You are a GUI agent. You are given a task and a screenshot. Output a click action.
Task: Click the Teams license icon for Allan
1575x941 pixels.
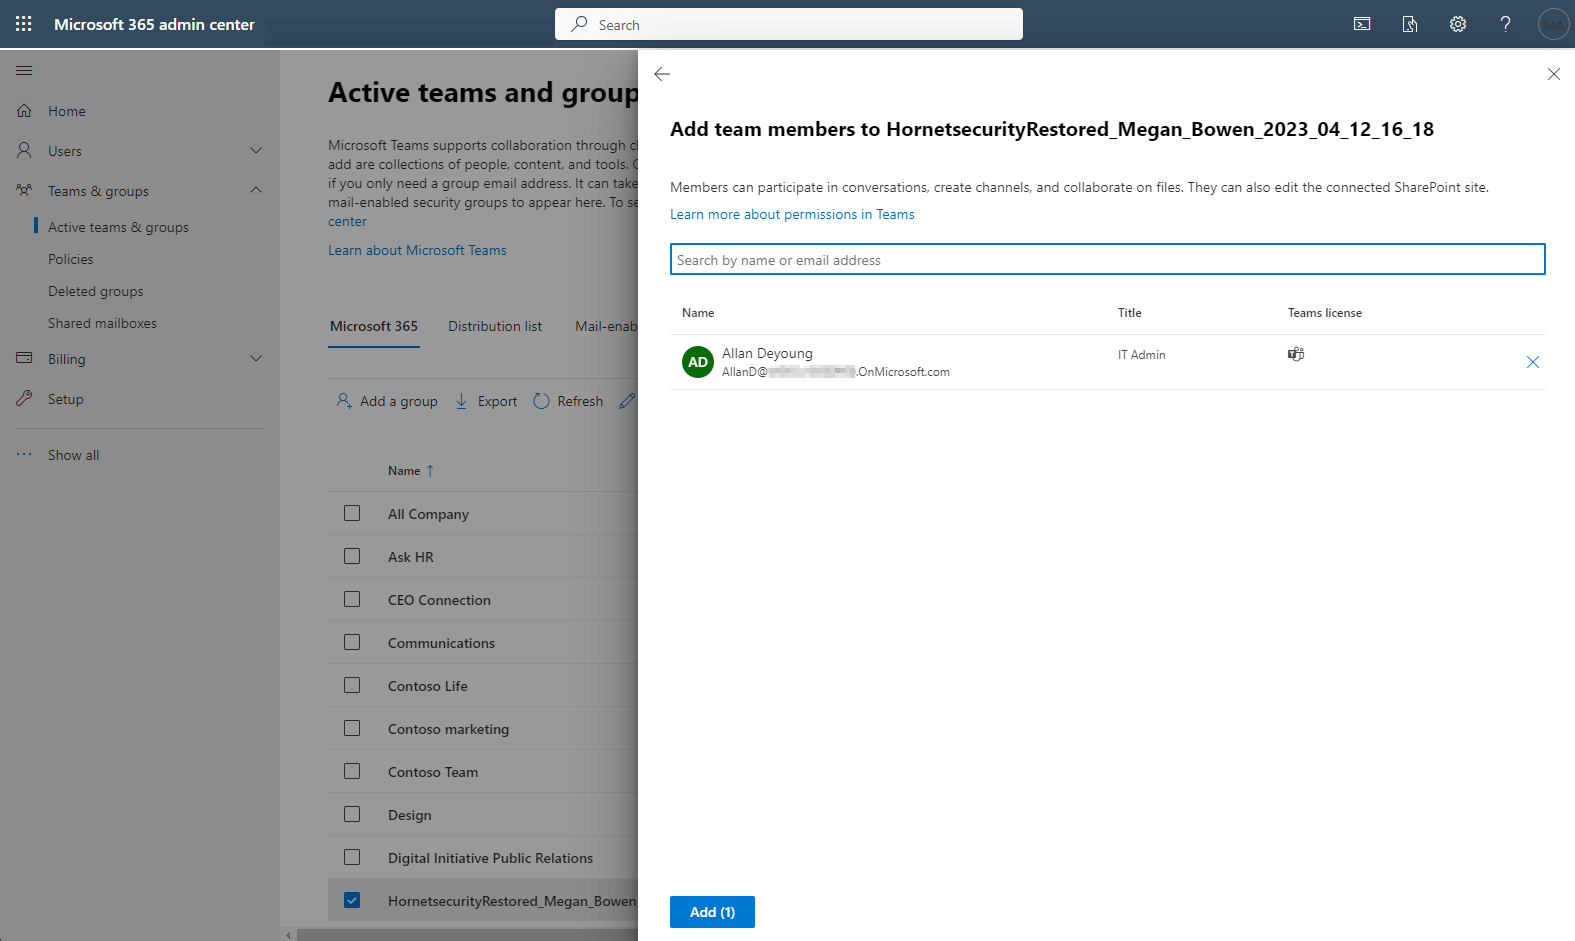1296,354
